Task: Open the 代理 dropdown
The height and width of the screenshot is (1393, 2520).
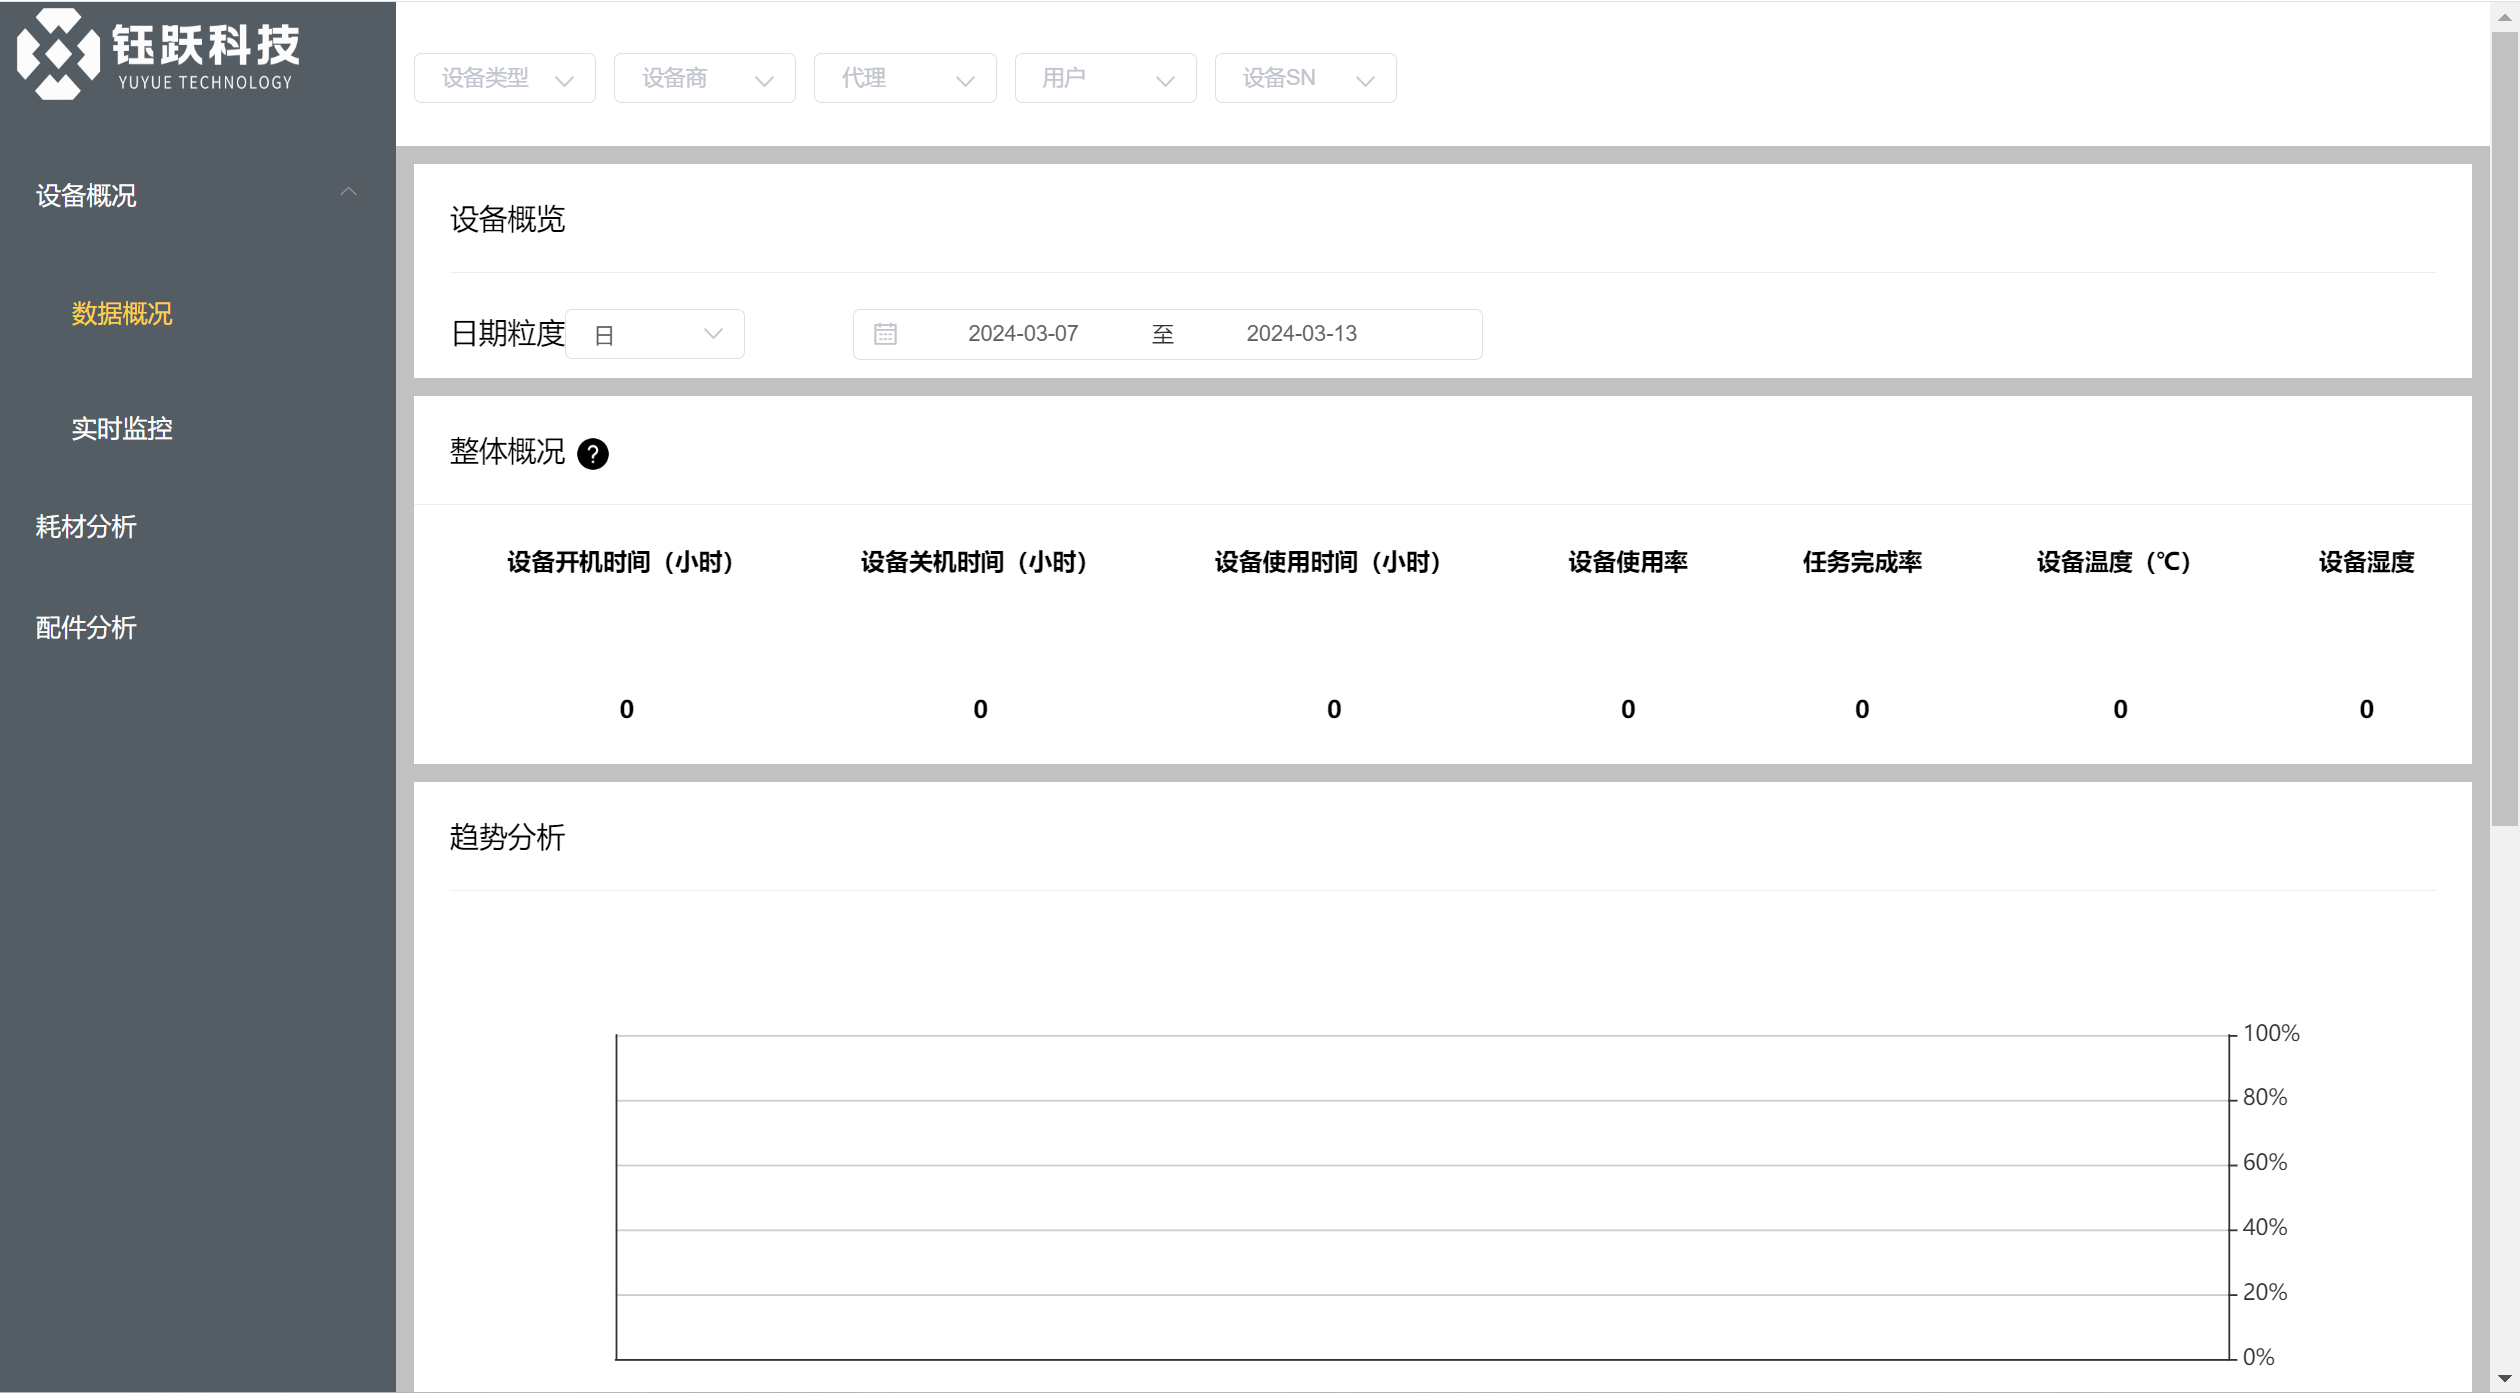Action: coord(905,78)
